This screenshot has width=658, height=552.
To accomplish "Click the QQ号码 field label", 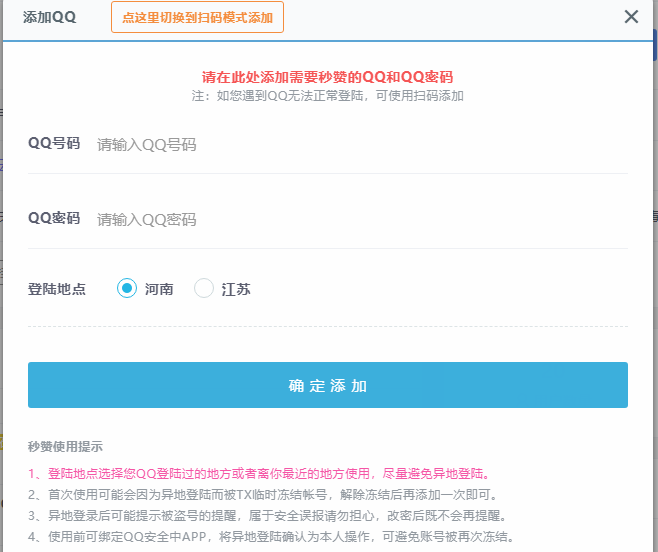I will tap(54, 143).
